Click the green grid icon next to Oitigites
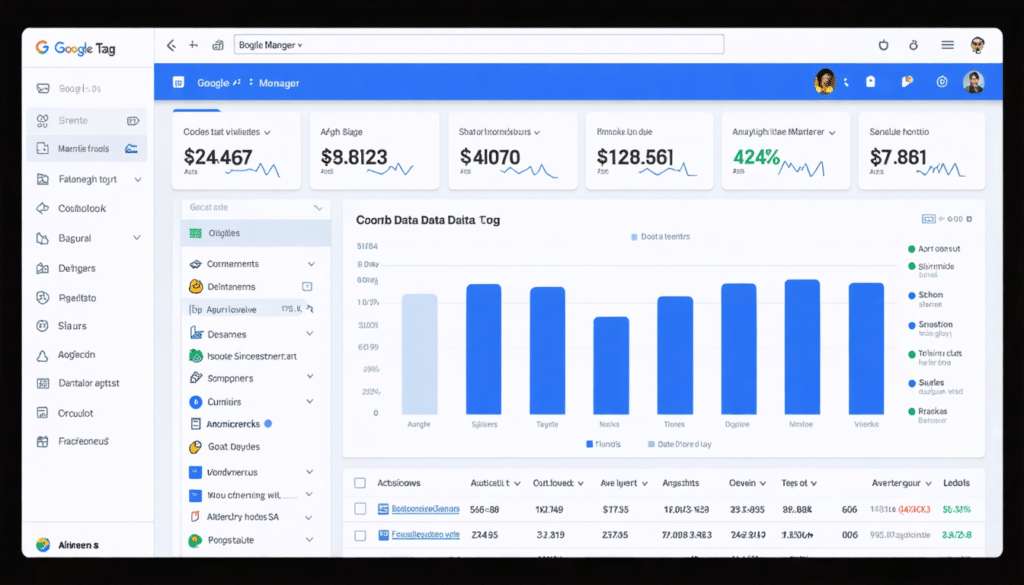The width and height of the screenshot is (1024, 585). click(195, 233)
